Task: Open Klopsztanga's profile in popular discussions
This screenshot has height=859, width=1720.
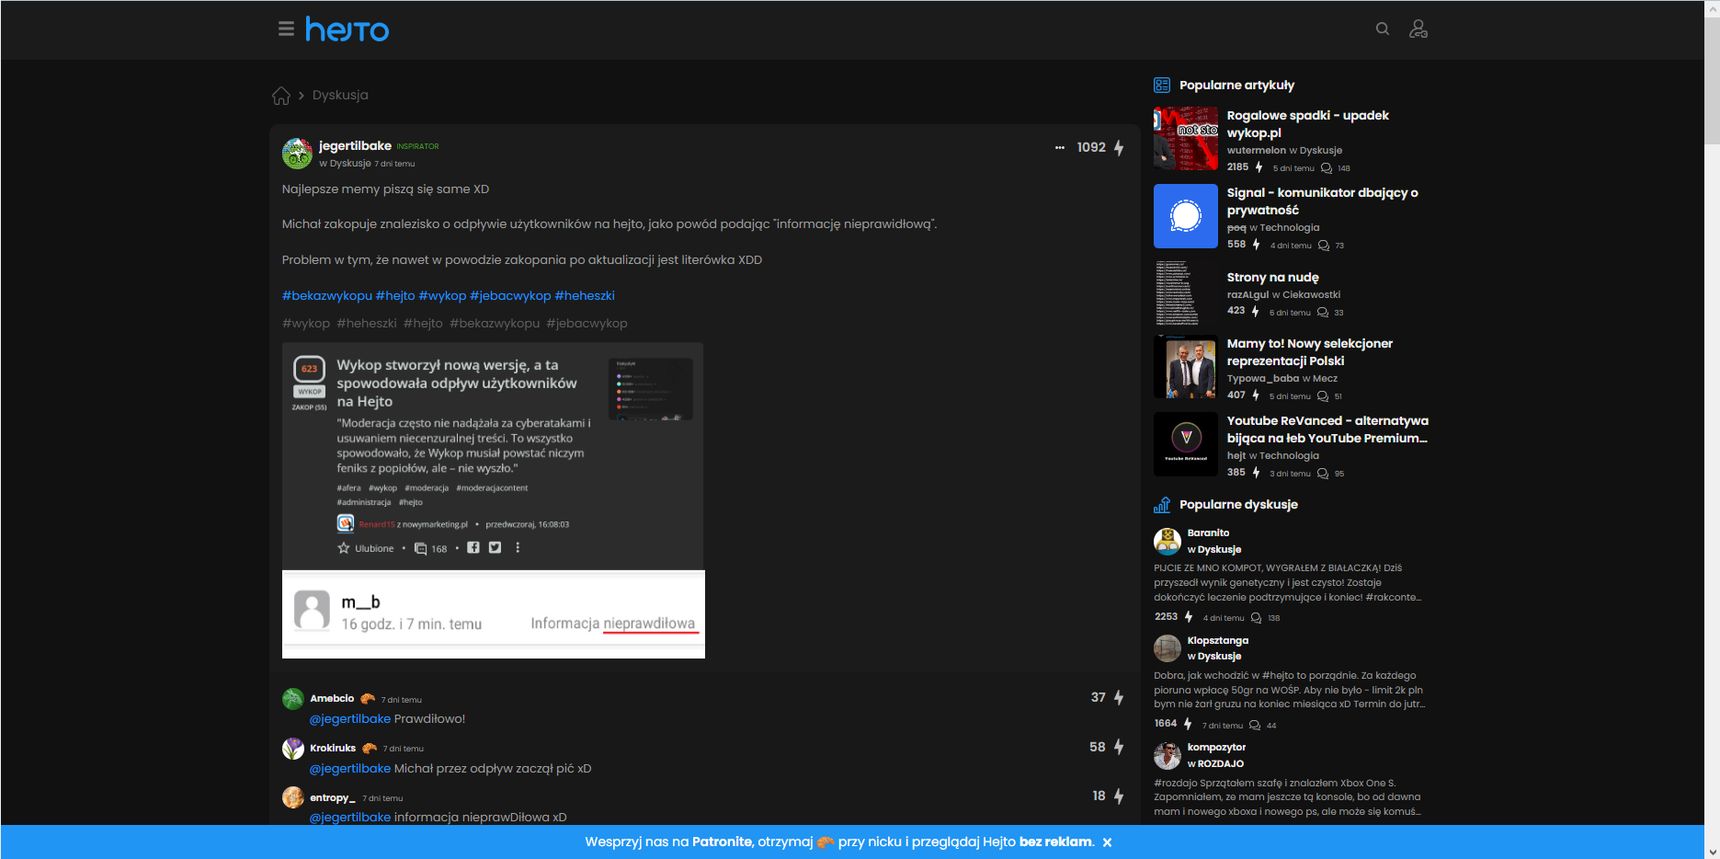Action: 1218,641
